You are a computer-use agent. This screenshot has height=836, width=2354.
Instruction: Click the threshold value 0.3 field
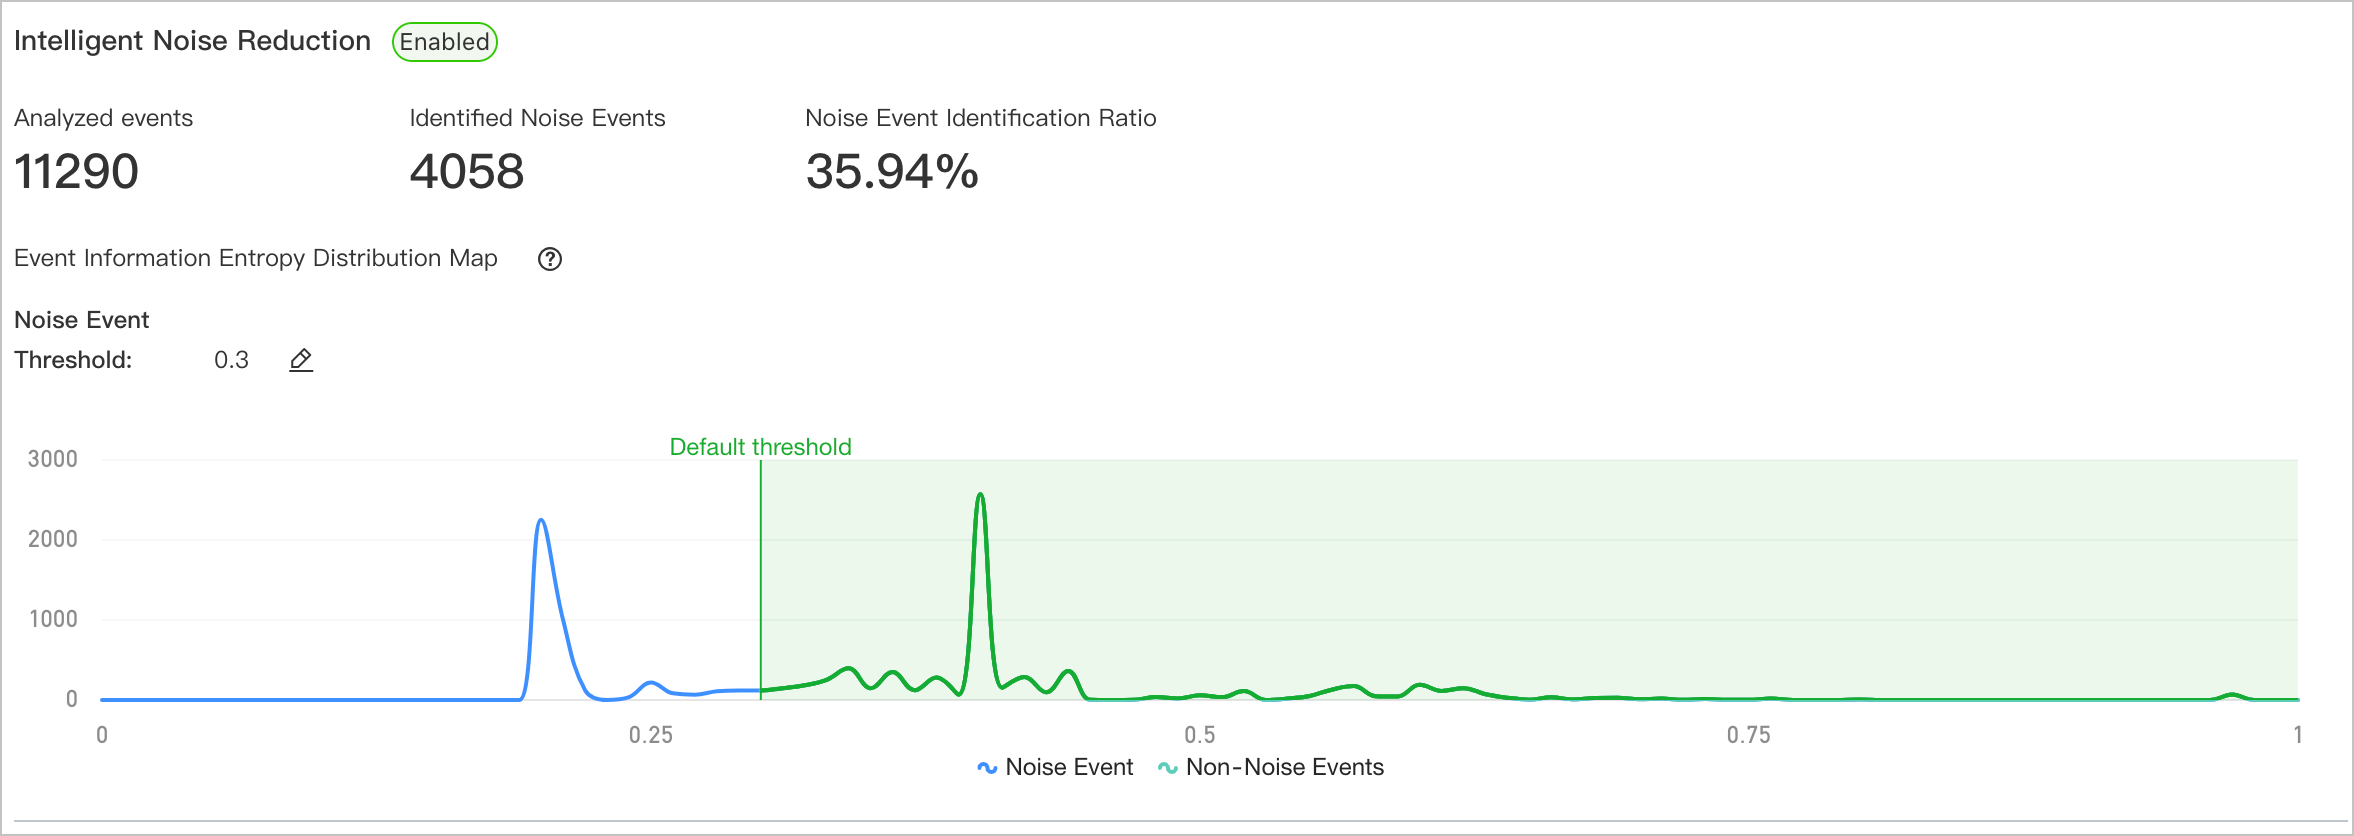coord(231,360)
